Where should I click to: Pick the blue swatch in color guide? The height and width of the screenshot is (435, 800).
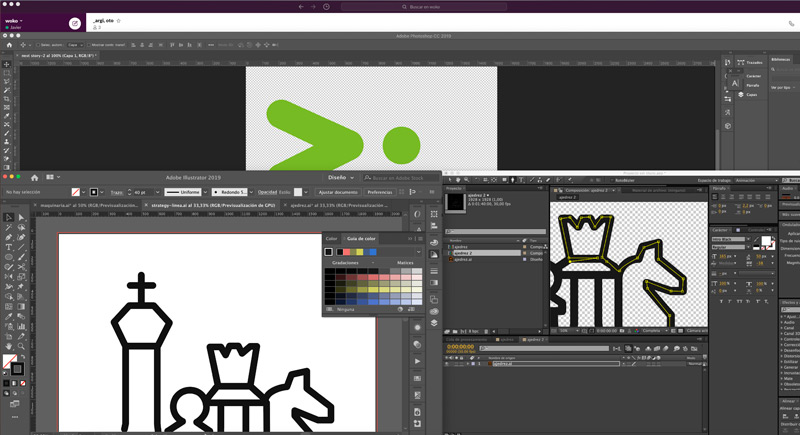coord(372,252)
